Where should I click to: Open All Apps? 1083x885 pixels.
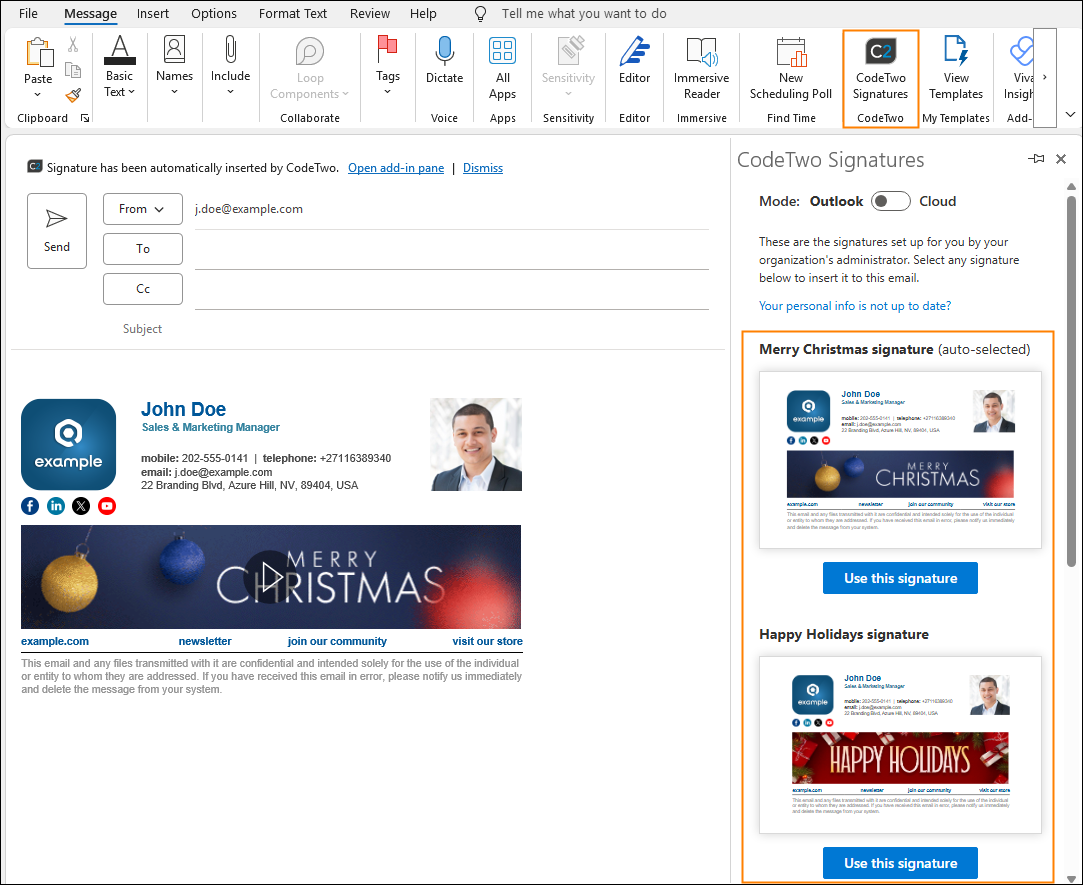click(x=502, y=68)
